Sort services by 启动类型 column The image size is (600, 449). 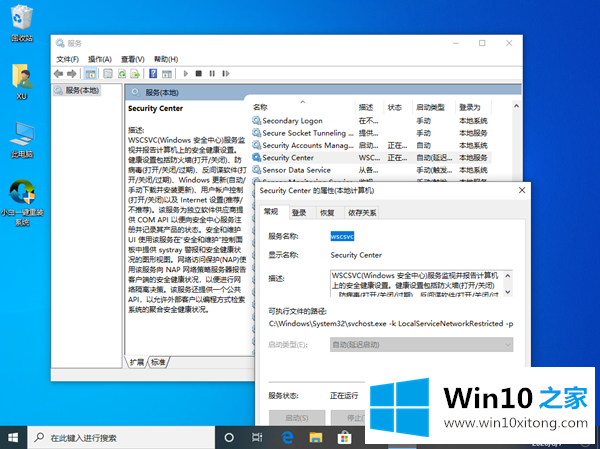[x=434, y=107]
